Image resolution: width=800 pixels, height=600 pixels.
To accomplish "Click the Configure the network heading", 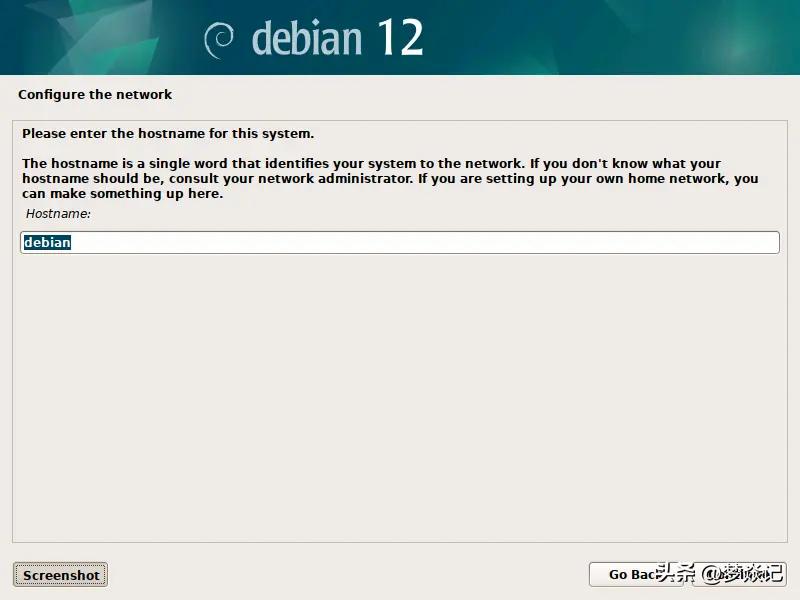I will point(95,94).
